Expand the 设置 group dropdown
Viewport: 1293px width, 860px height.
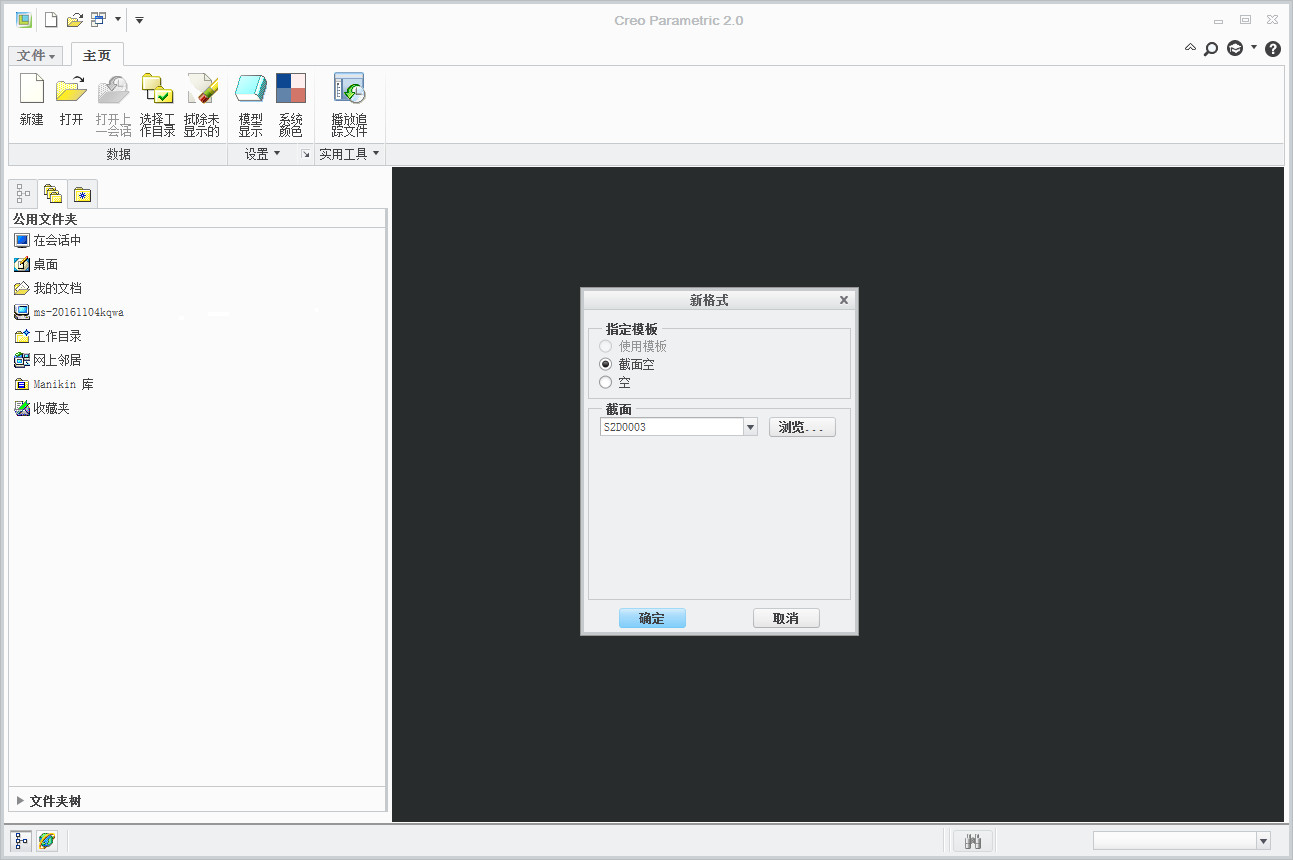coord(263,154)
